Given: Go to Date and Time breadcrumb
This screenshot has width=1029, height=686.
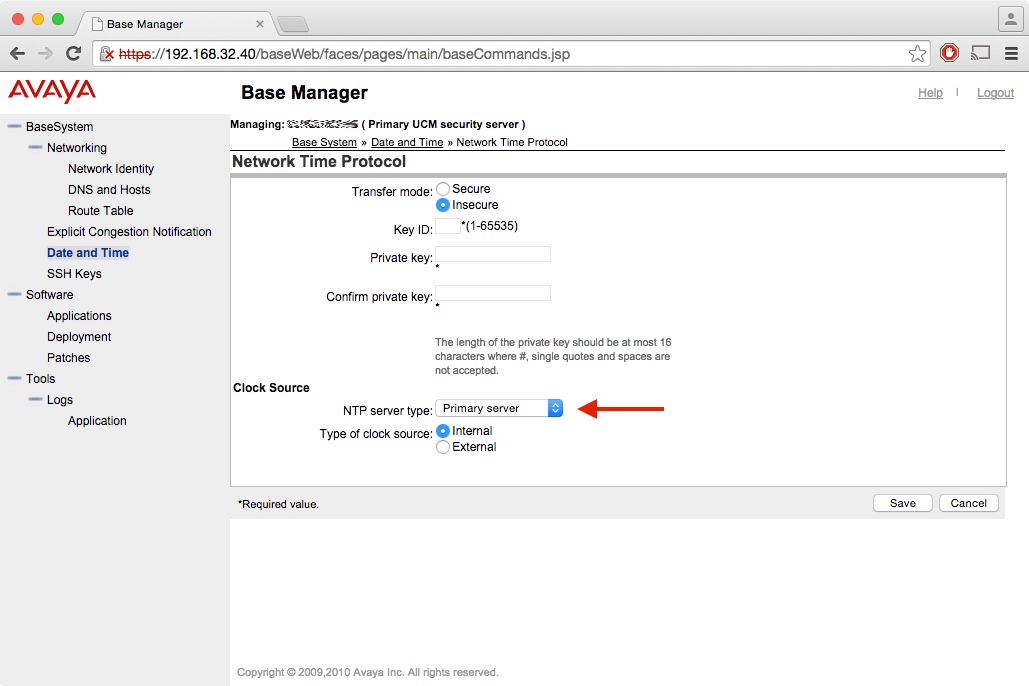Looking at the screenshot, I should [x=407, y=142].
